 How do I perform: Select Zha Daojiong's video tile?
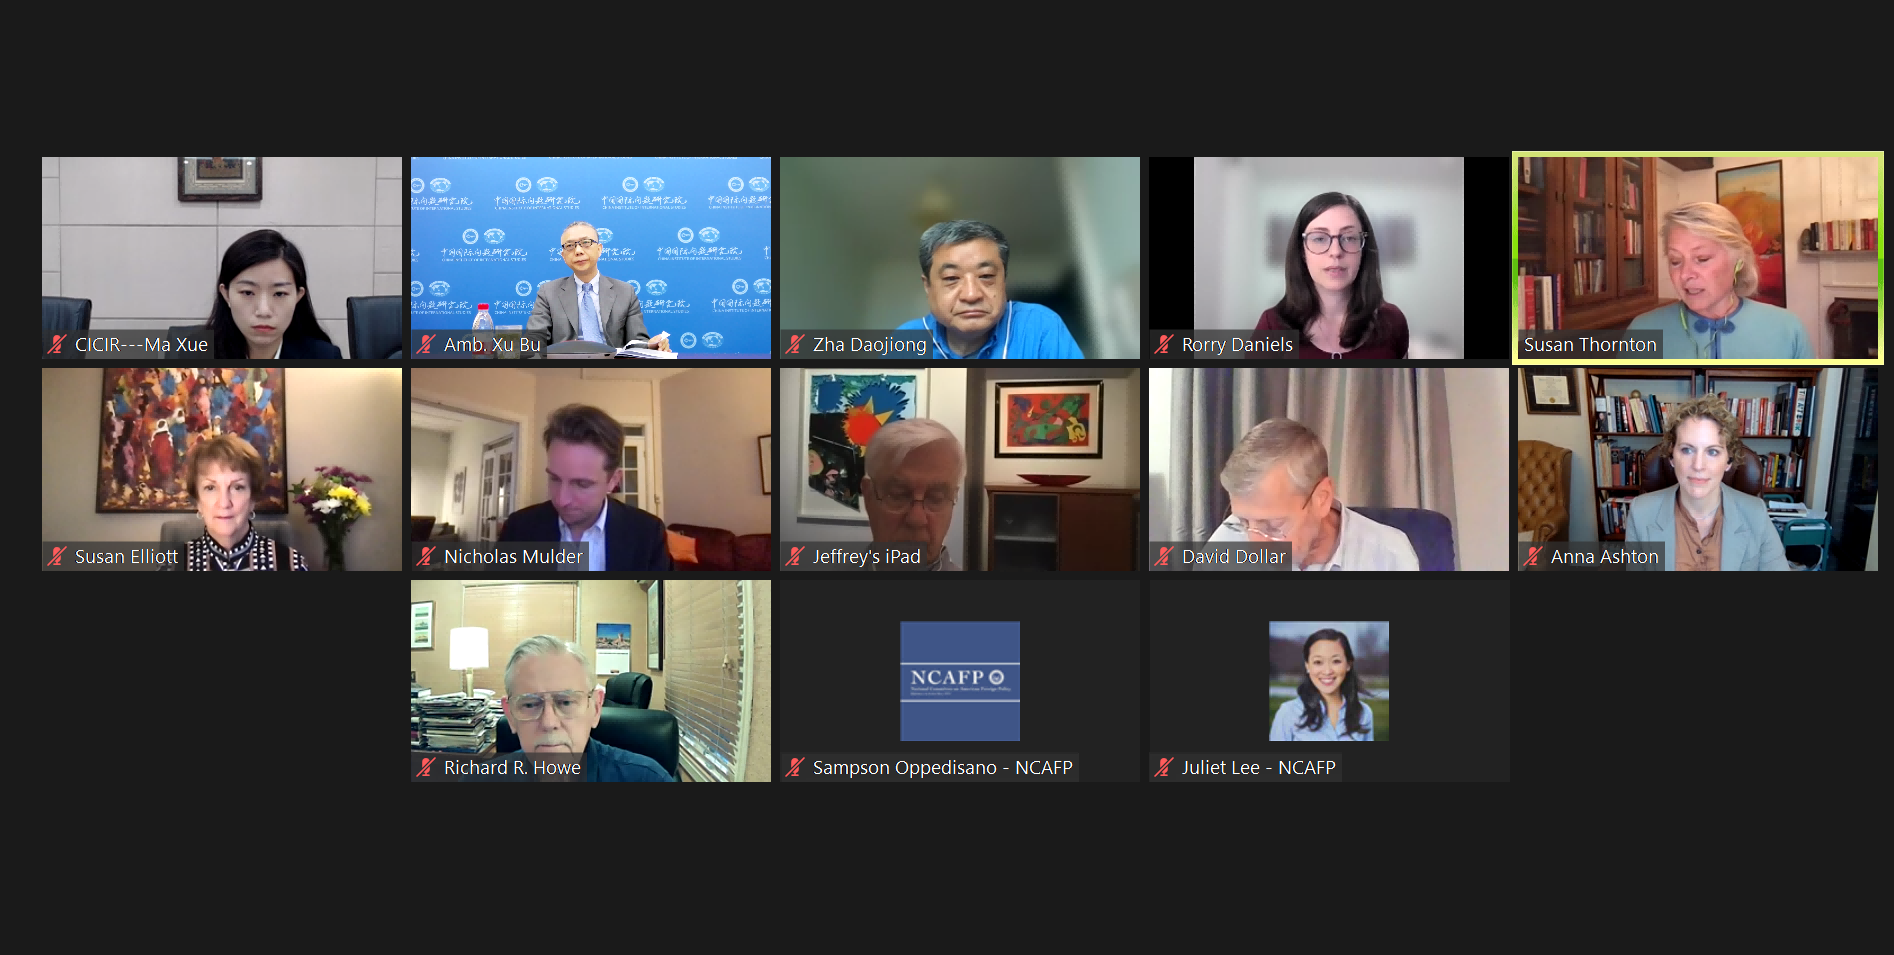(960, 258)
